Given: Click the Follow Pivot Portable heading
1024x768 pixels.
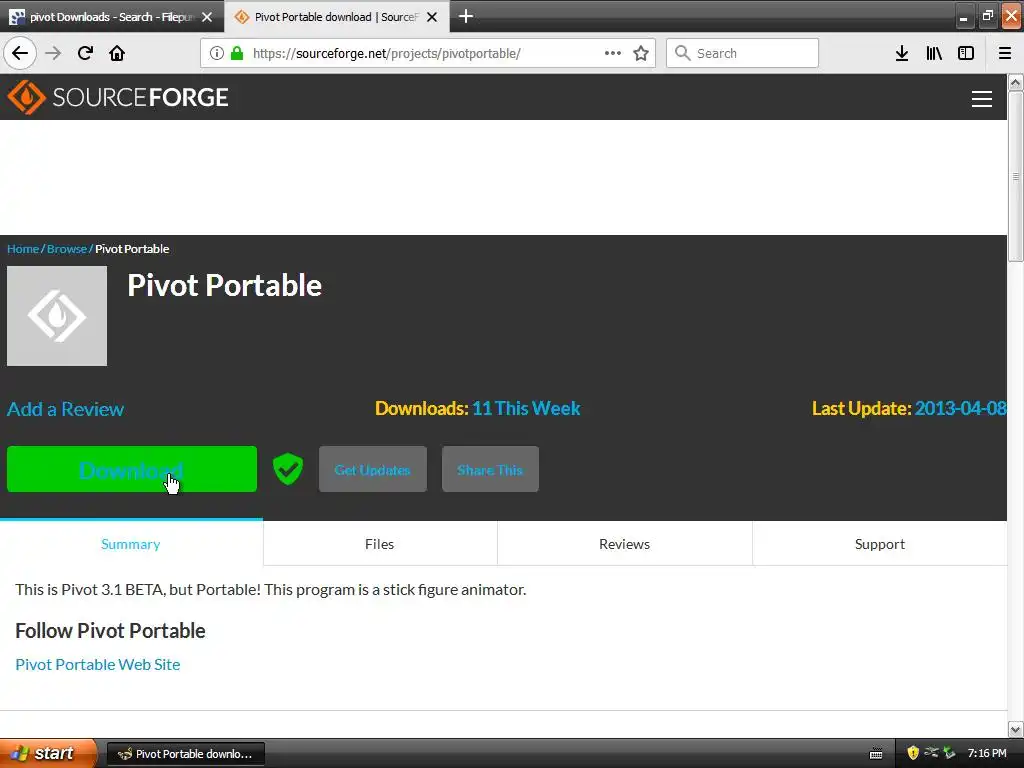Looking at the screenshot, I should 110,630.
